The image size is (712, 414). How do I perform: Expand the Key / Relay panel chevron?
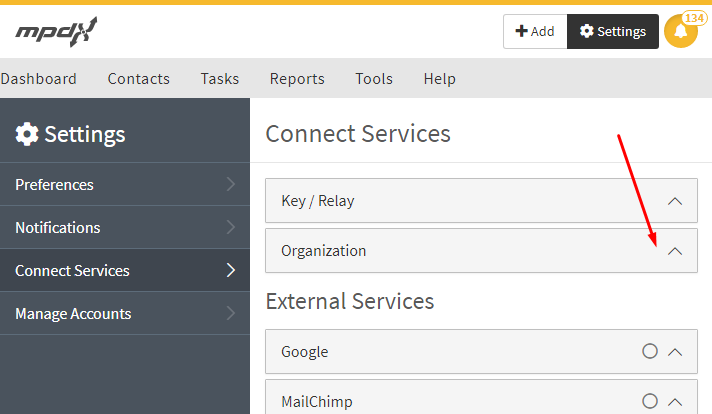[x=675, y=201]
